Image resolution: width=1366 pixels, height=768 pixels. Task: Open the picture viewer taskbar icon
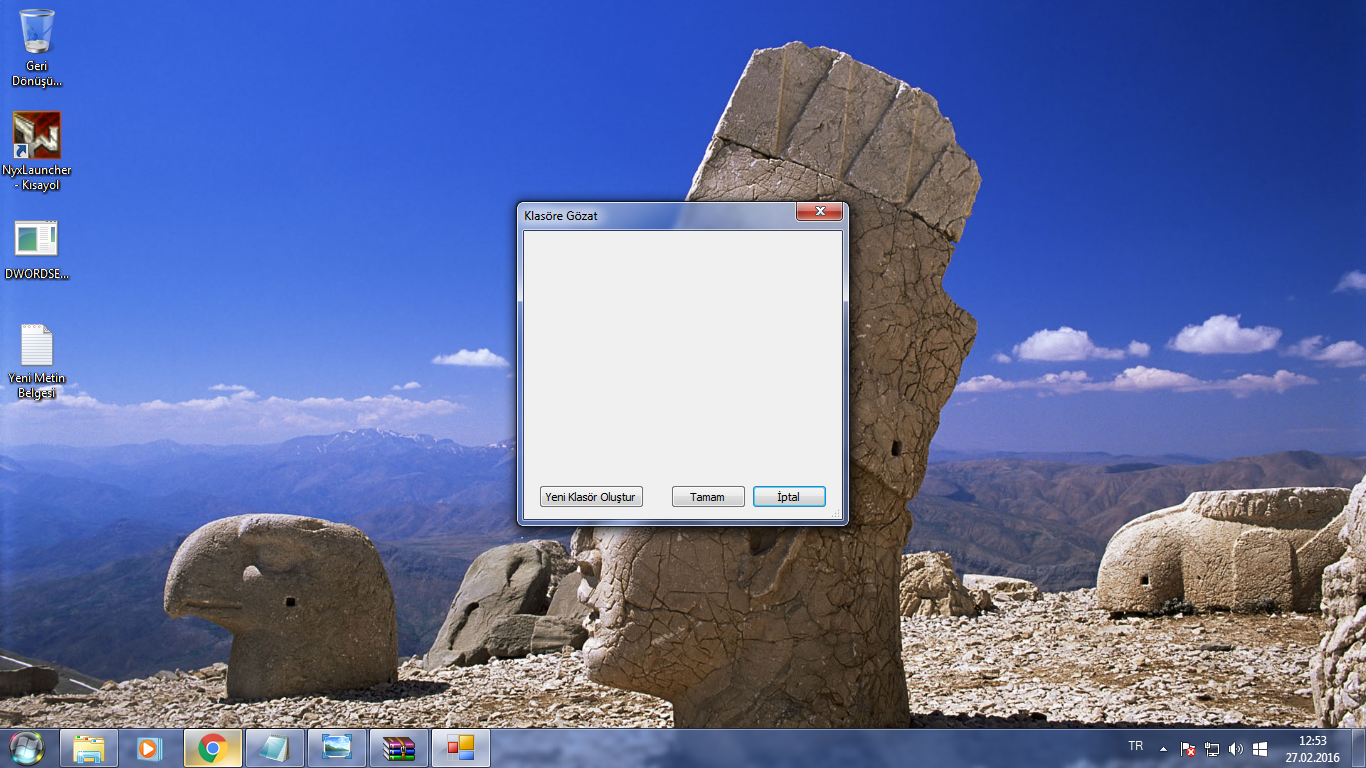pyautogui.click(x=337, y=748)
